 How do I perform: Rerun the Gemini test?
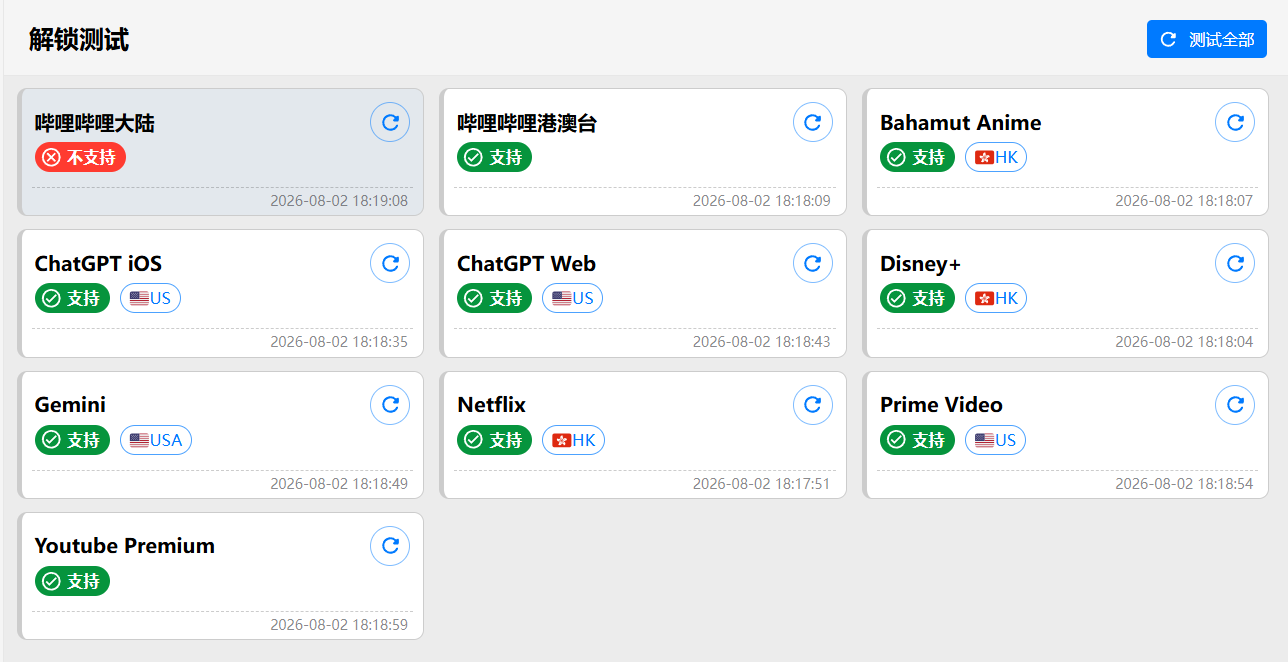pos(390,404)
